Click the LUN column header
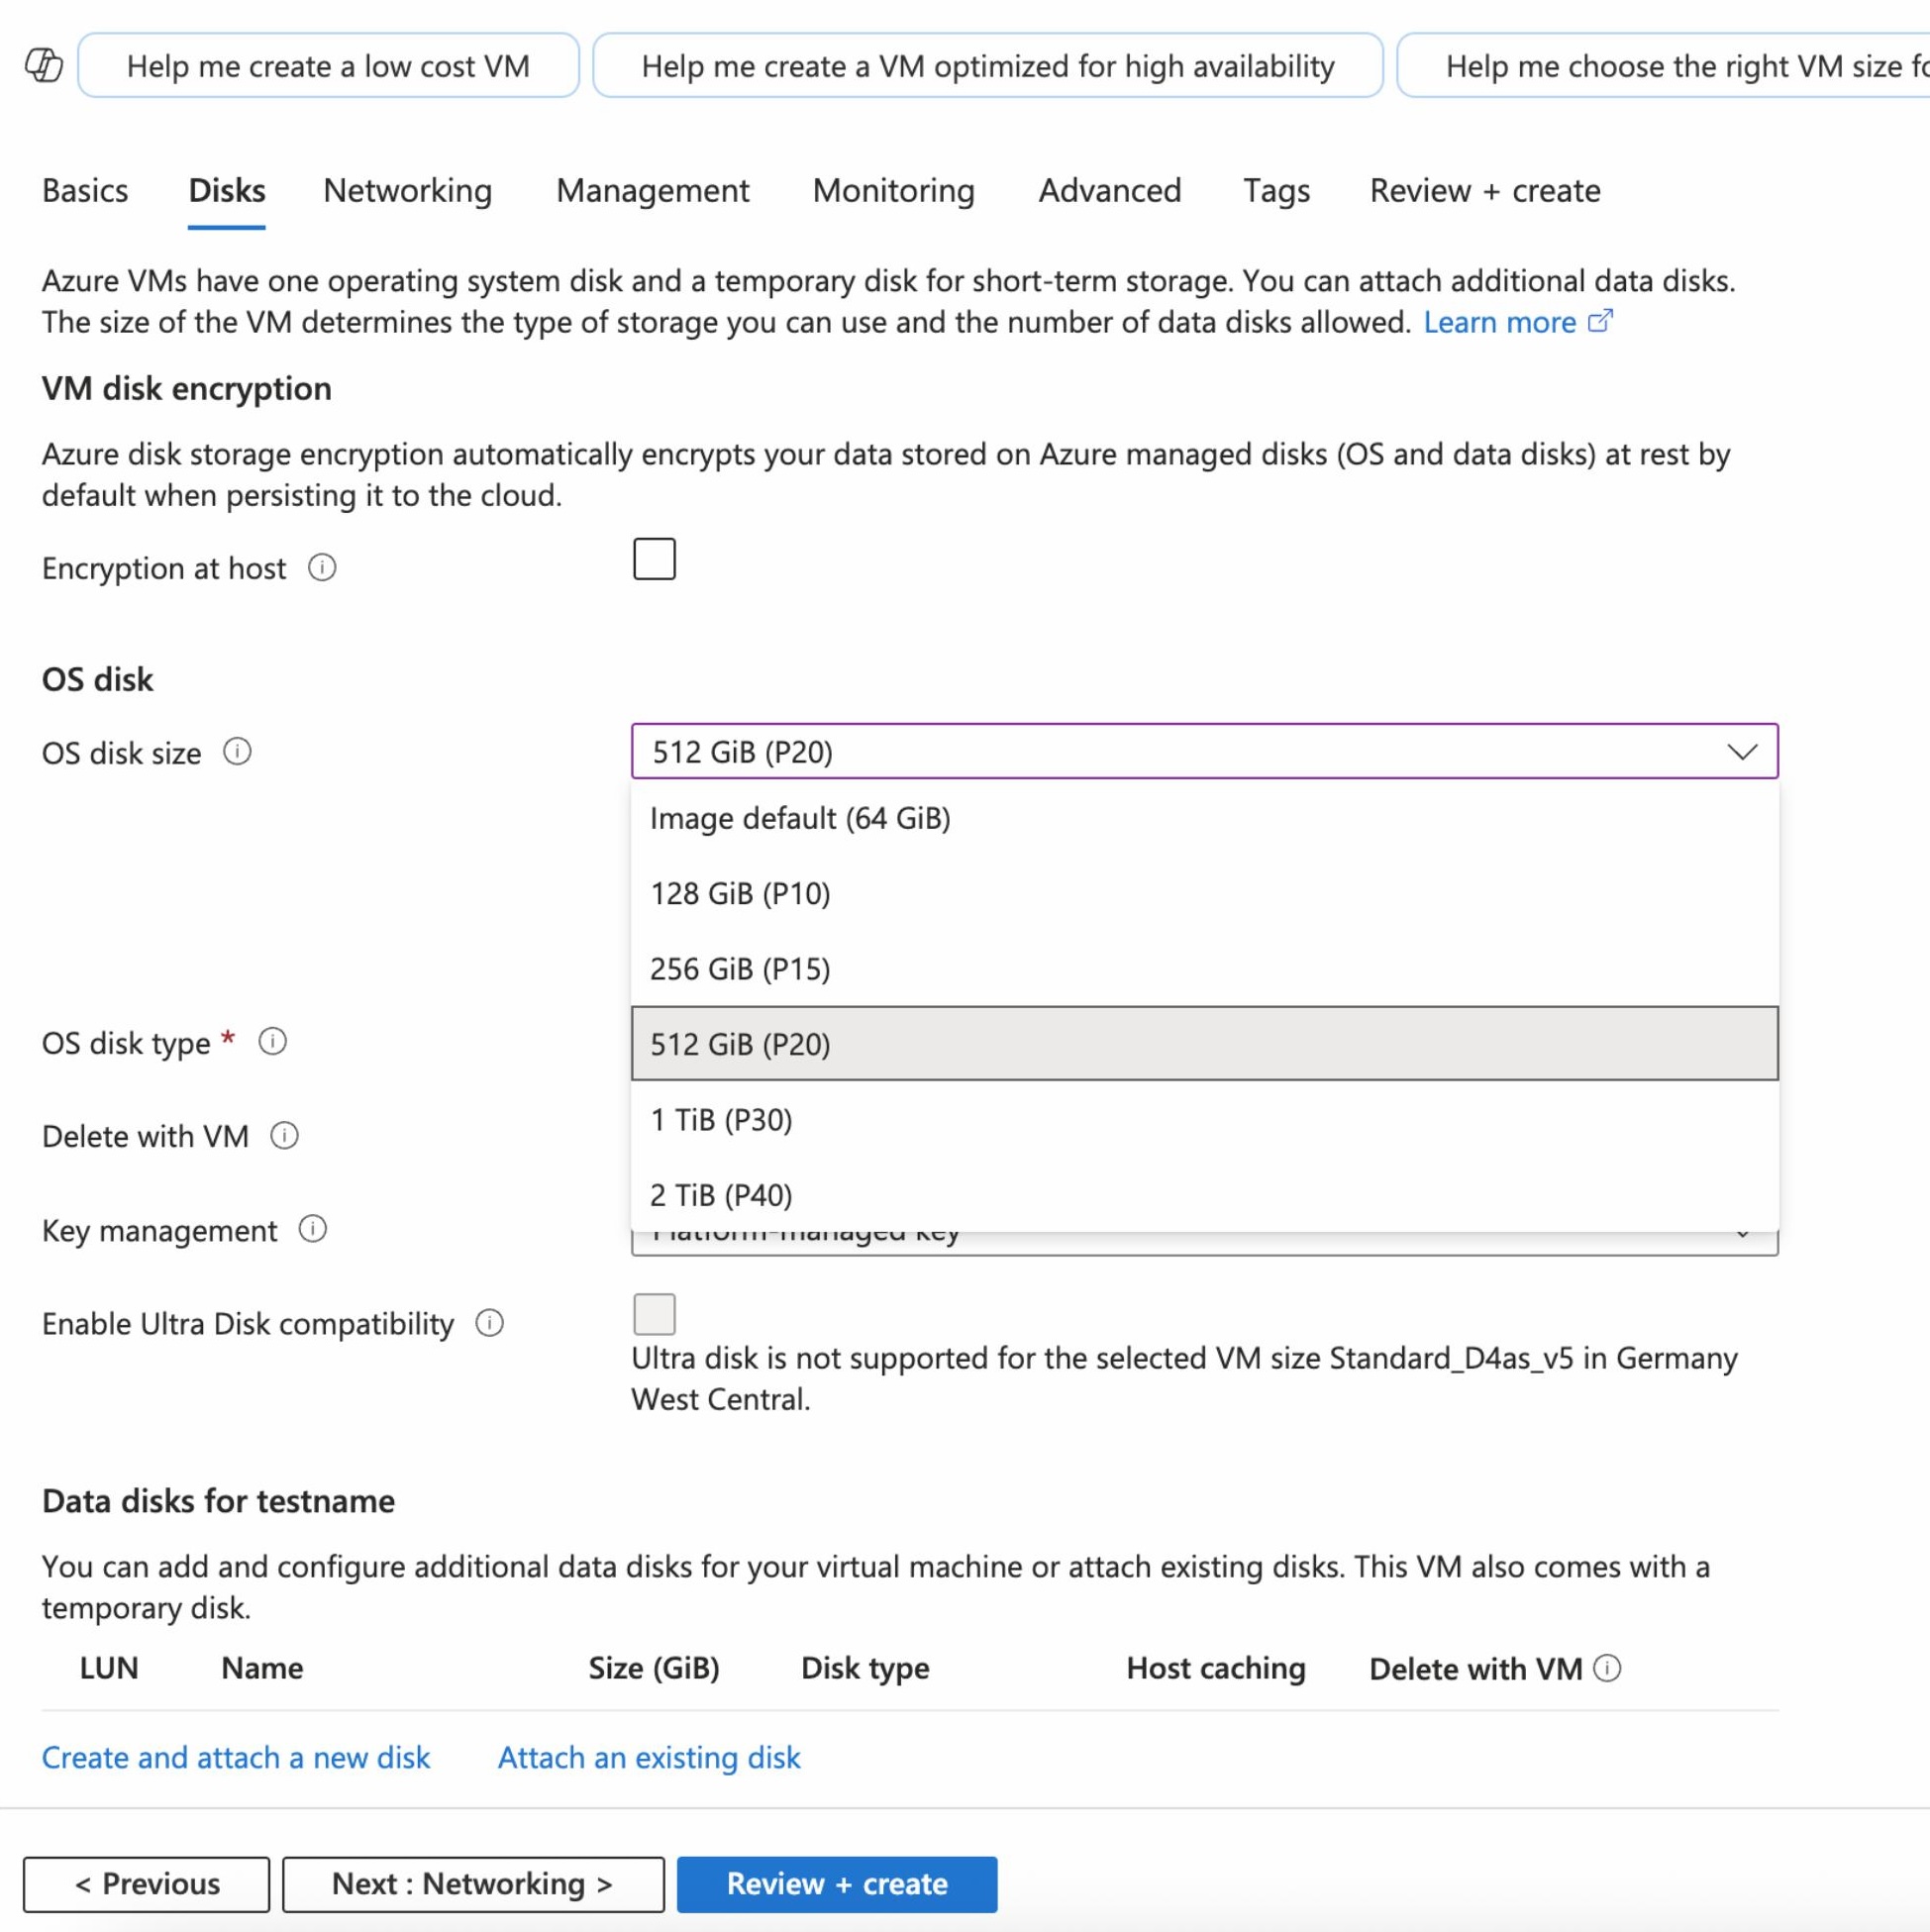Image resolution: width=1930 pixels, height=1932 pixels. coord(109,1668)
